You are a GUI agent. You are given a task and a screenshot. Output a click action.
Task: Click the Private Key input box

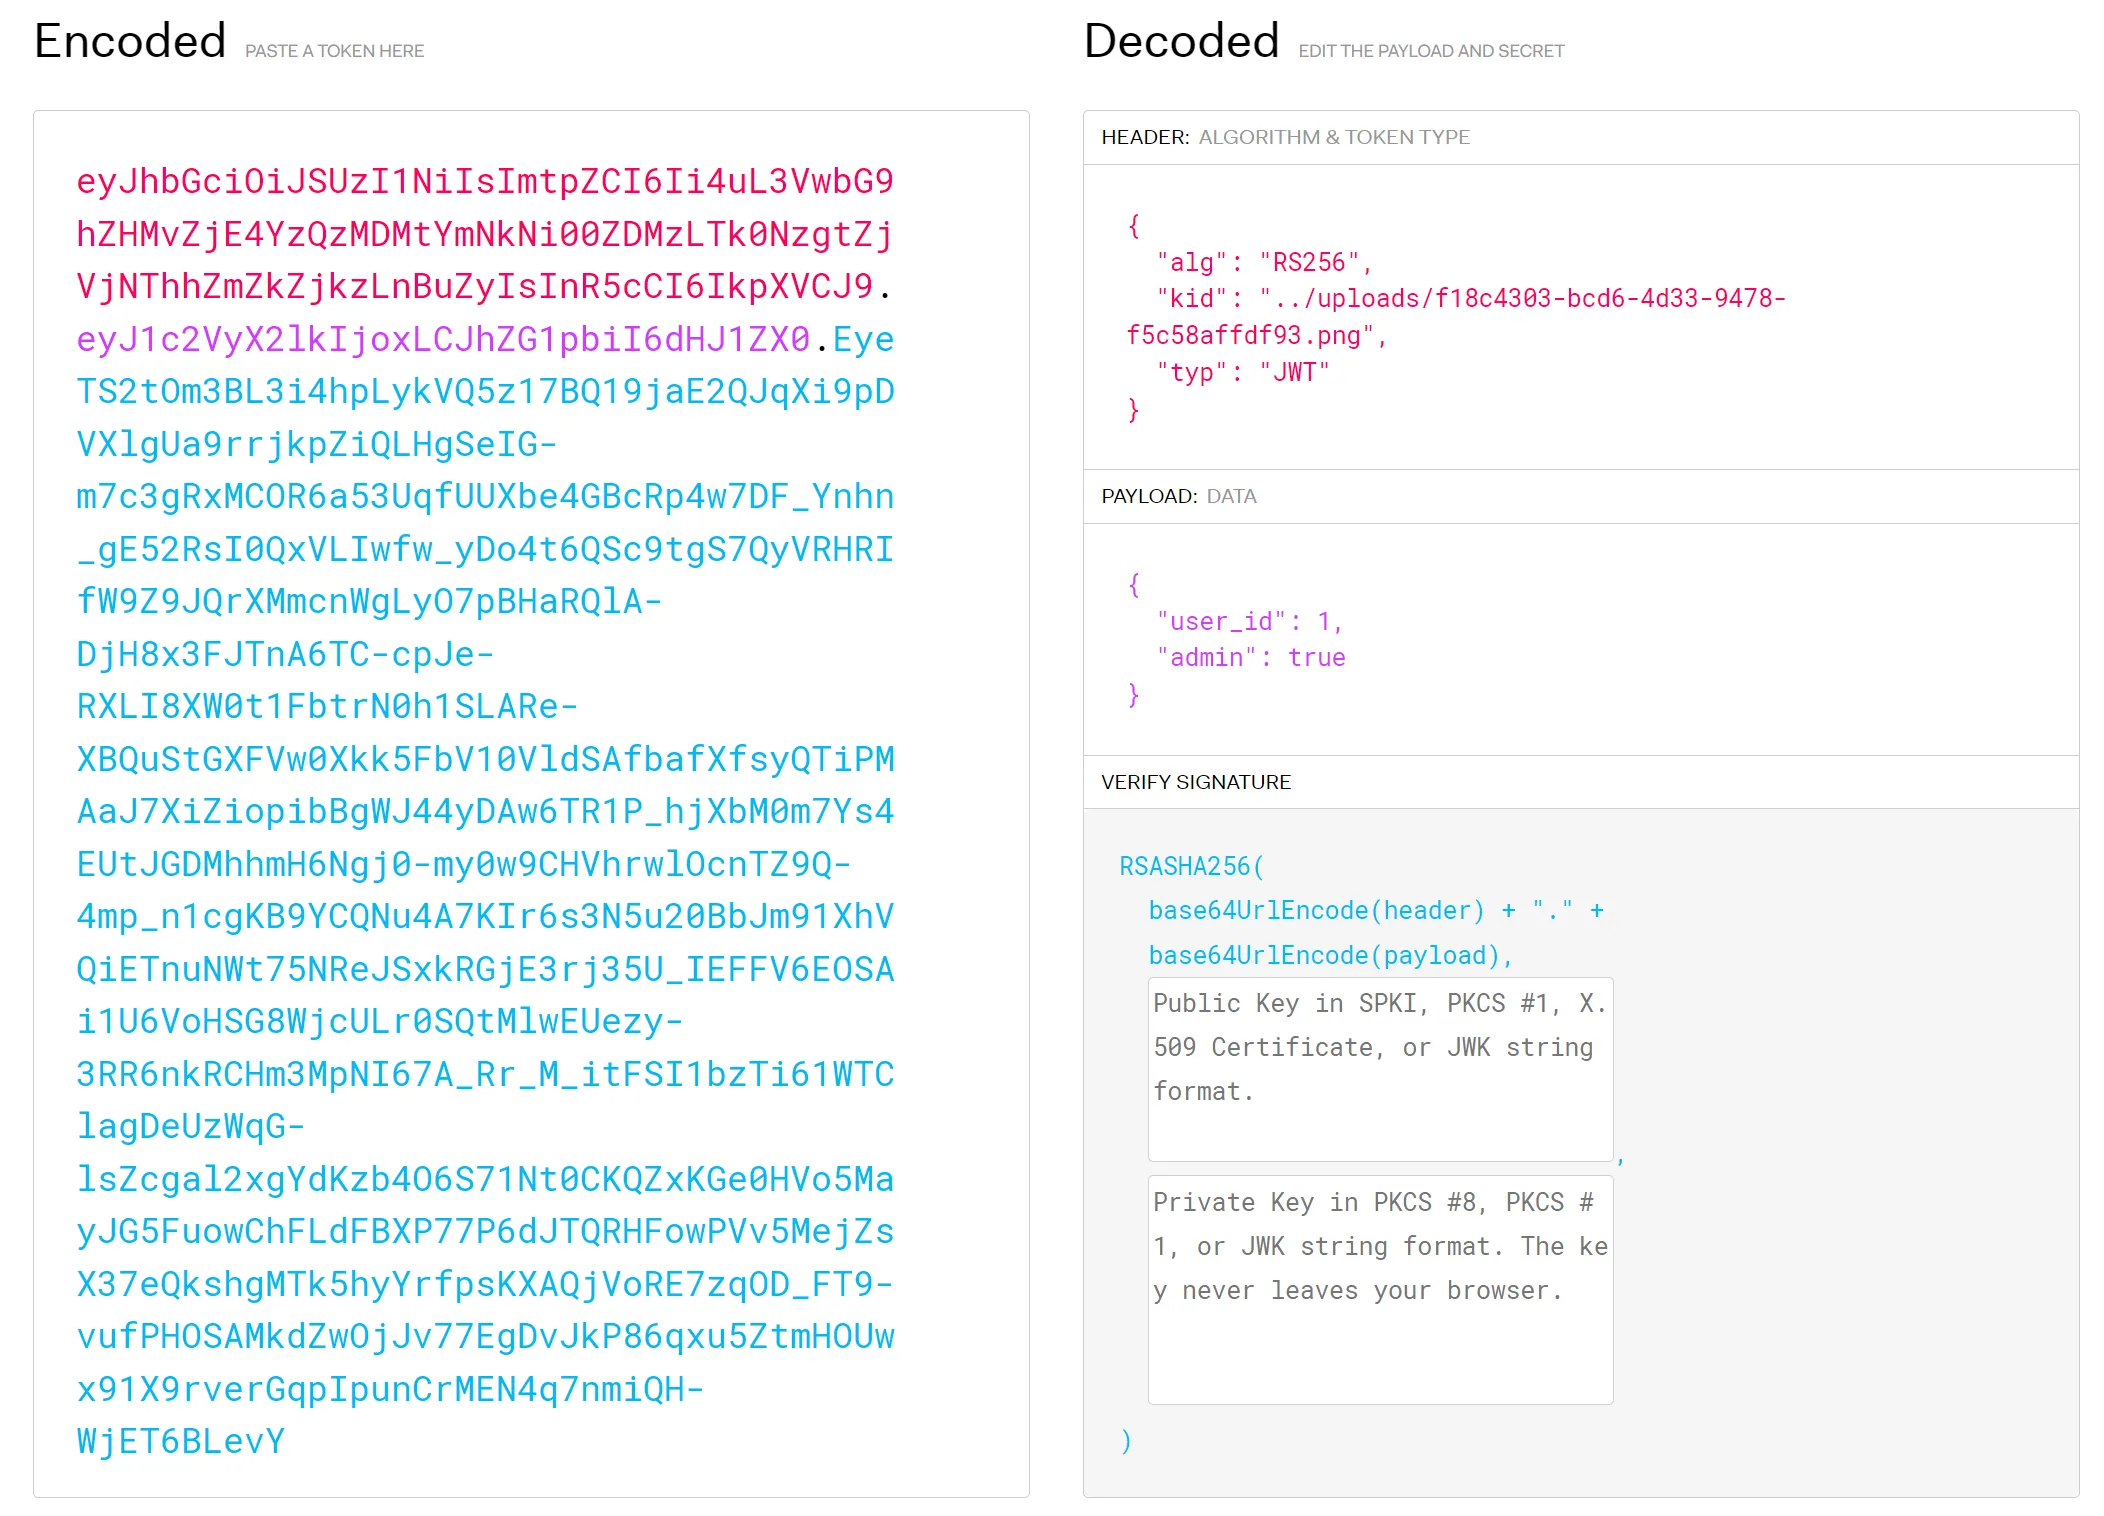click(1380, 1290)
